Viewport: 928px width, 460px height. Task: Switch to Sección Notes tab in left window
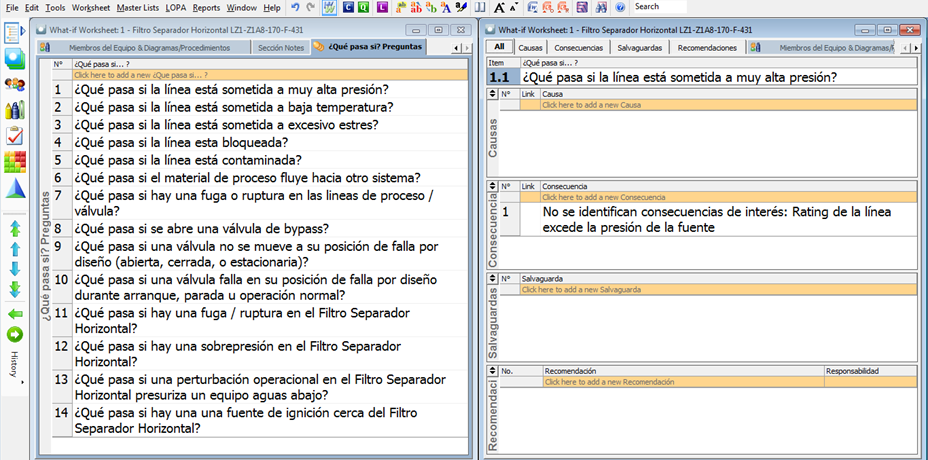click(281, 47)
